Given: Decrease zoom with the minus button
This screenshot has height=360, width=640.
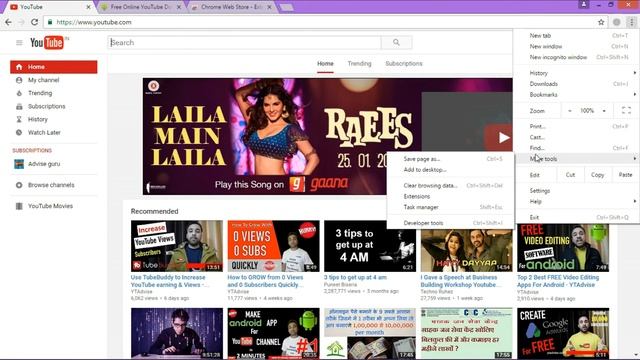Looking at the screenshot, I should 569,111.
